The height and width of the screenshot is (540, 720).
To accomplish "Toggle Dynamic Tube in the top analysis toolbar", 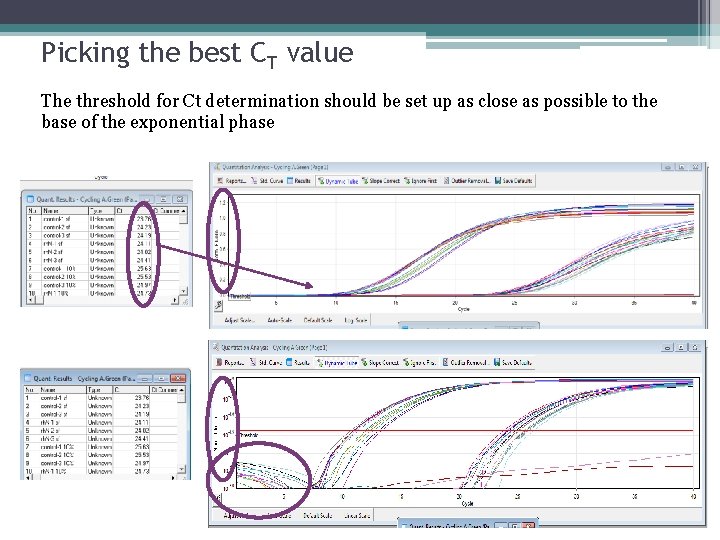I will [338, 181].
